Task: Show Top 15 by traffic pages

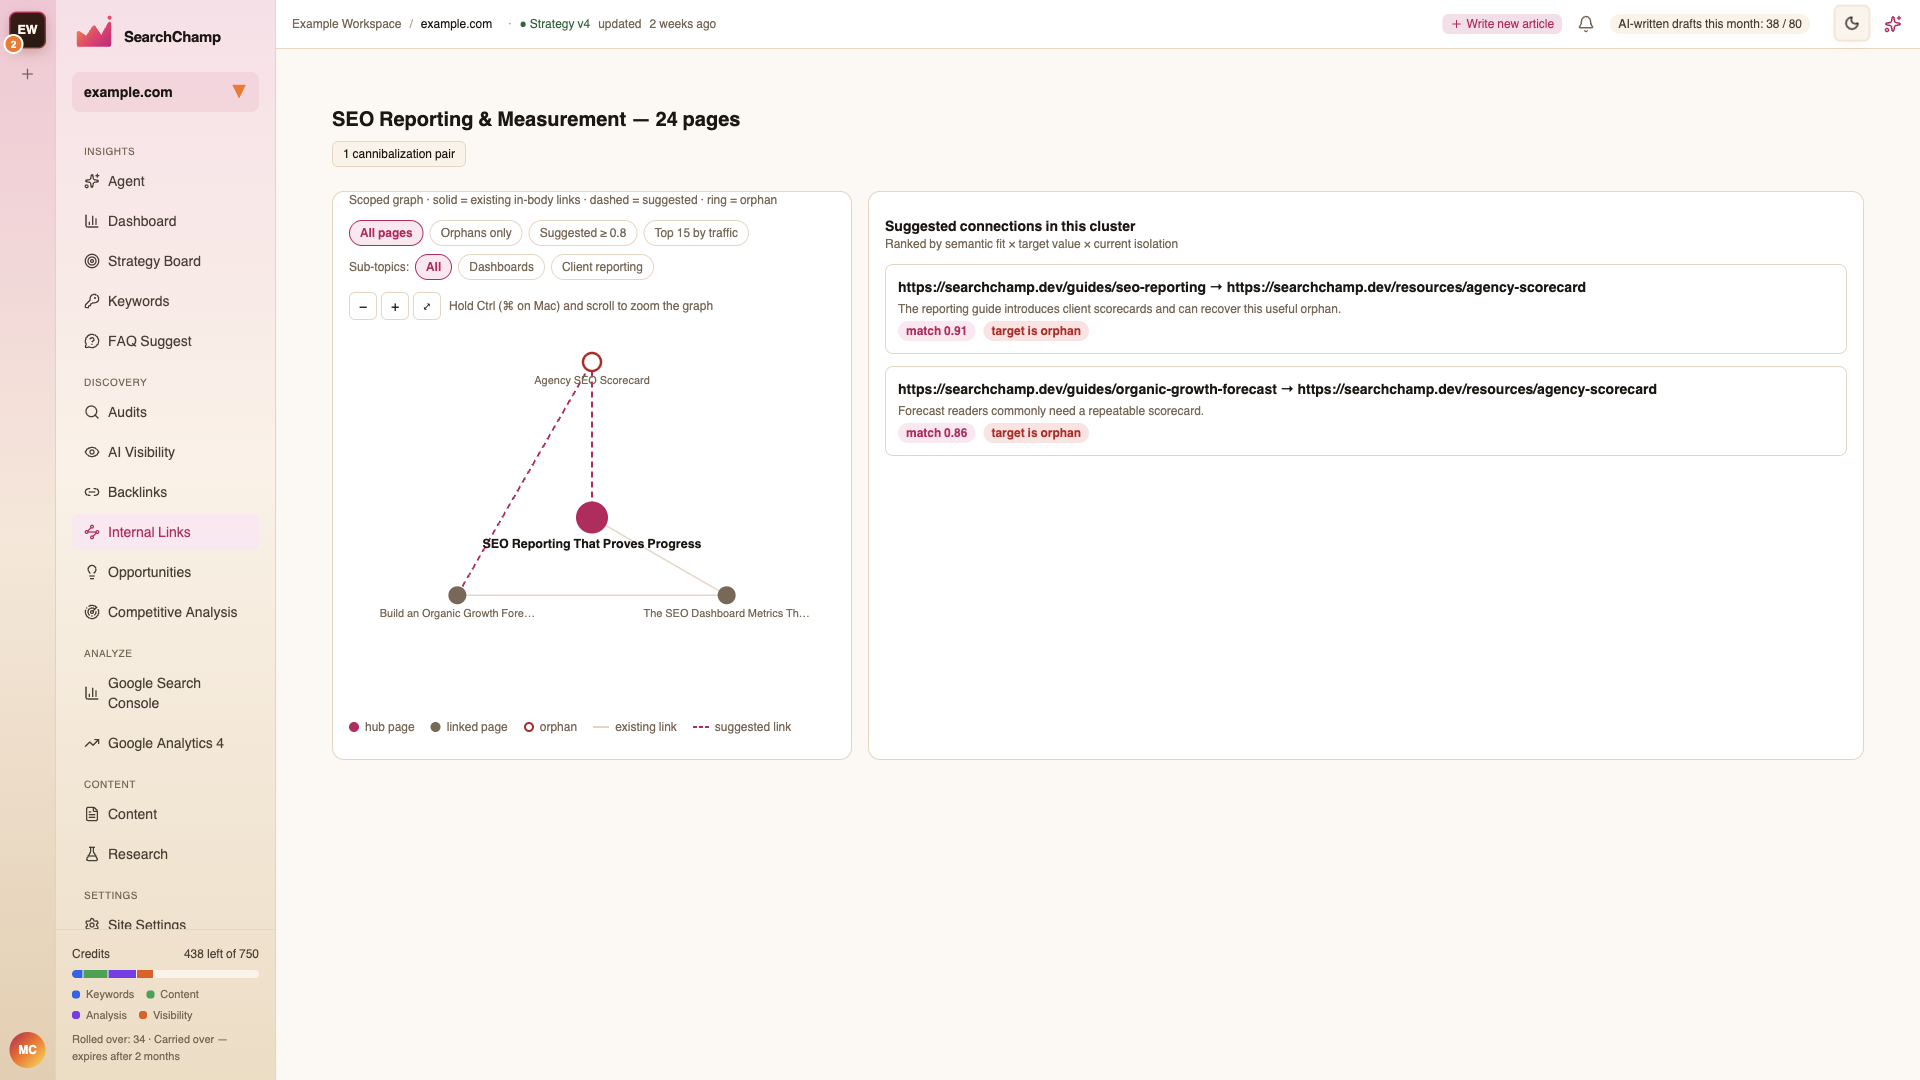Action: pyautogui.click(x=696, y=233)
